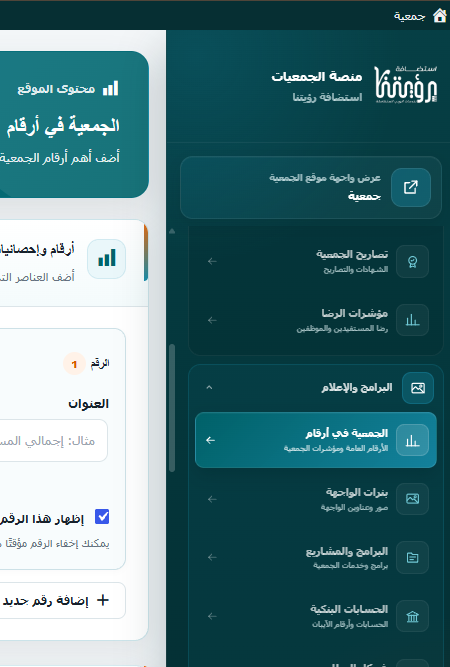Uncheck إظهار هذا الرقم checkbox
Viewport: 450px width, 667px height.
coord(102,517)
